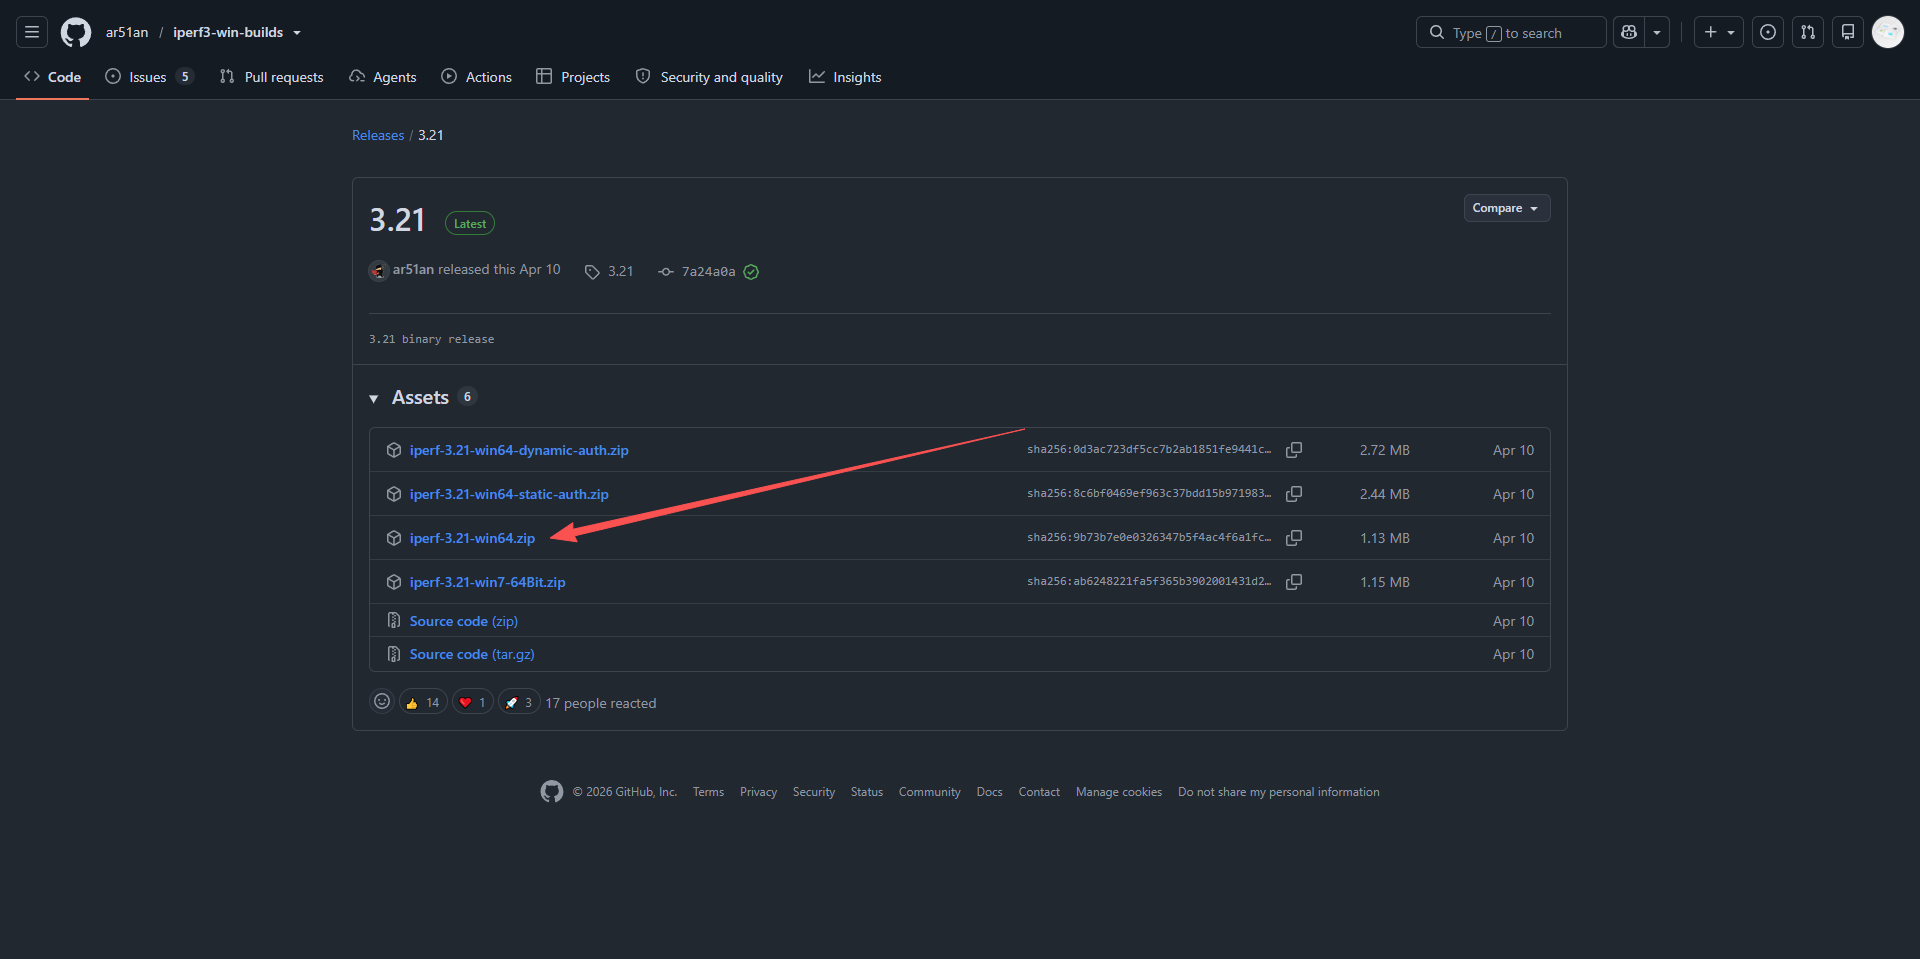Screen dimensions: 1920x959
Task: Open the footer Community link
Action: click(930, 792)
